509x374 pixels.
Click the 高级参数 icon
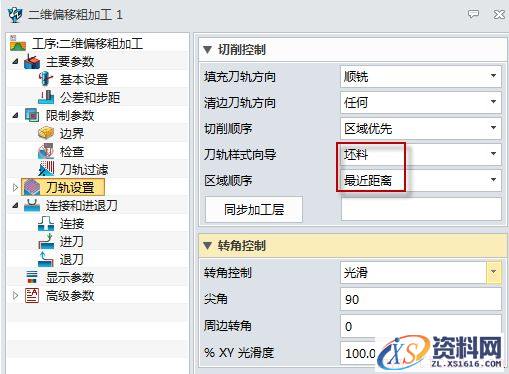[32, 295]
